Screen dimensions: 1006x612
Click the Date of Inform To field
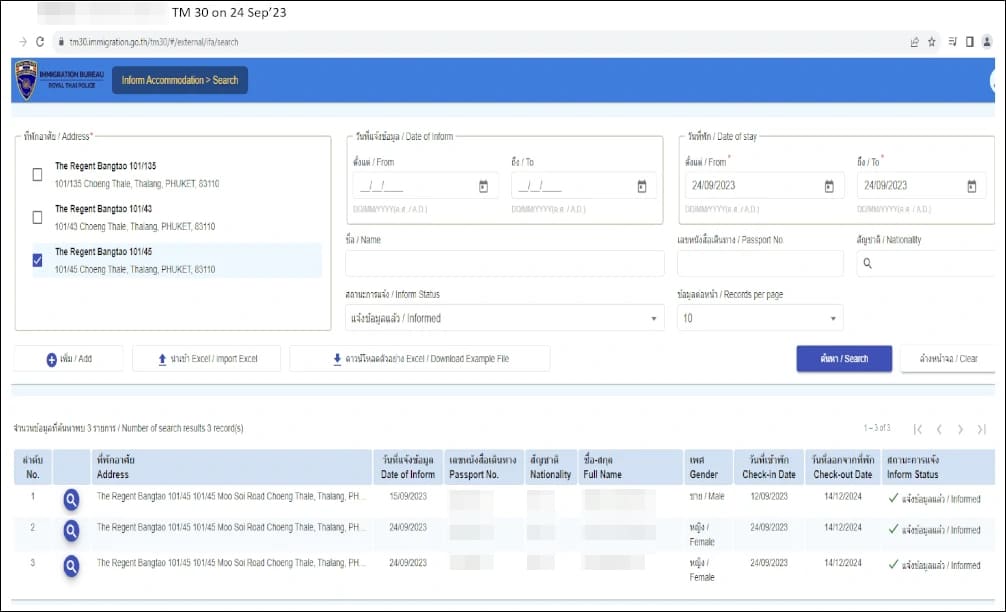coord(583,186)
